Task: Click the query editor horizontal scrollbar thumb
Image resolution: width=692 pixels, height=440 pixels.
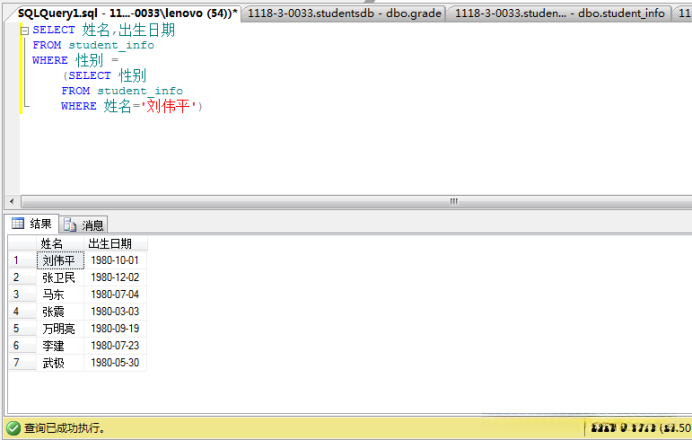Action: click(453, 202)
